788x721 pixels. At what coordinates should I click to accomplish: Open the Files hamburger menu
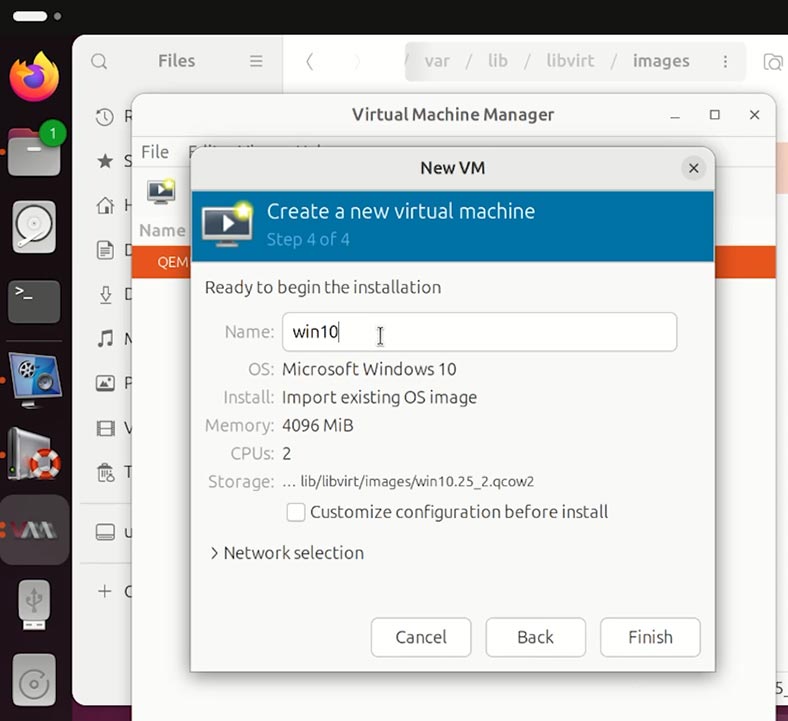tap(256, 61)
